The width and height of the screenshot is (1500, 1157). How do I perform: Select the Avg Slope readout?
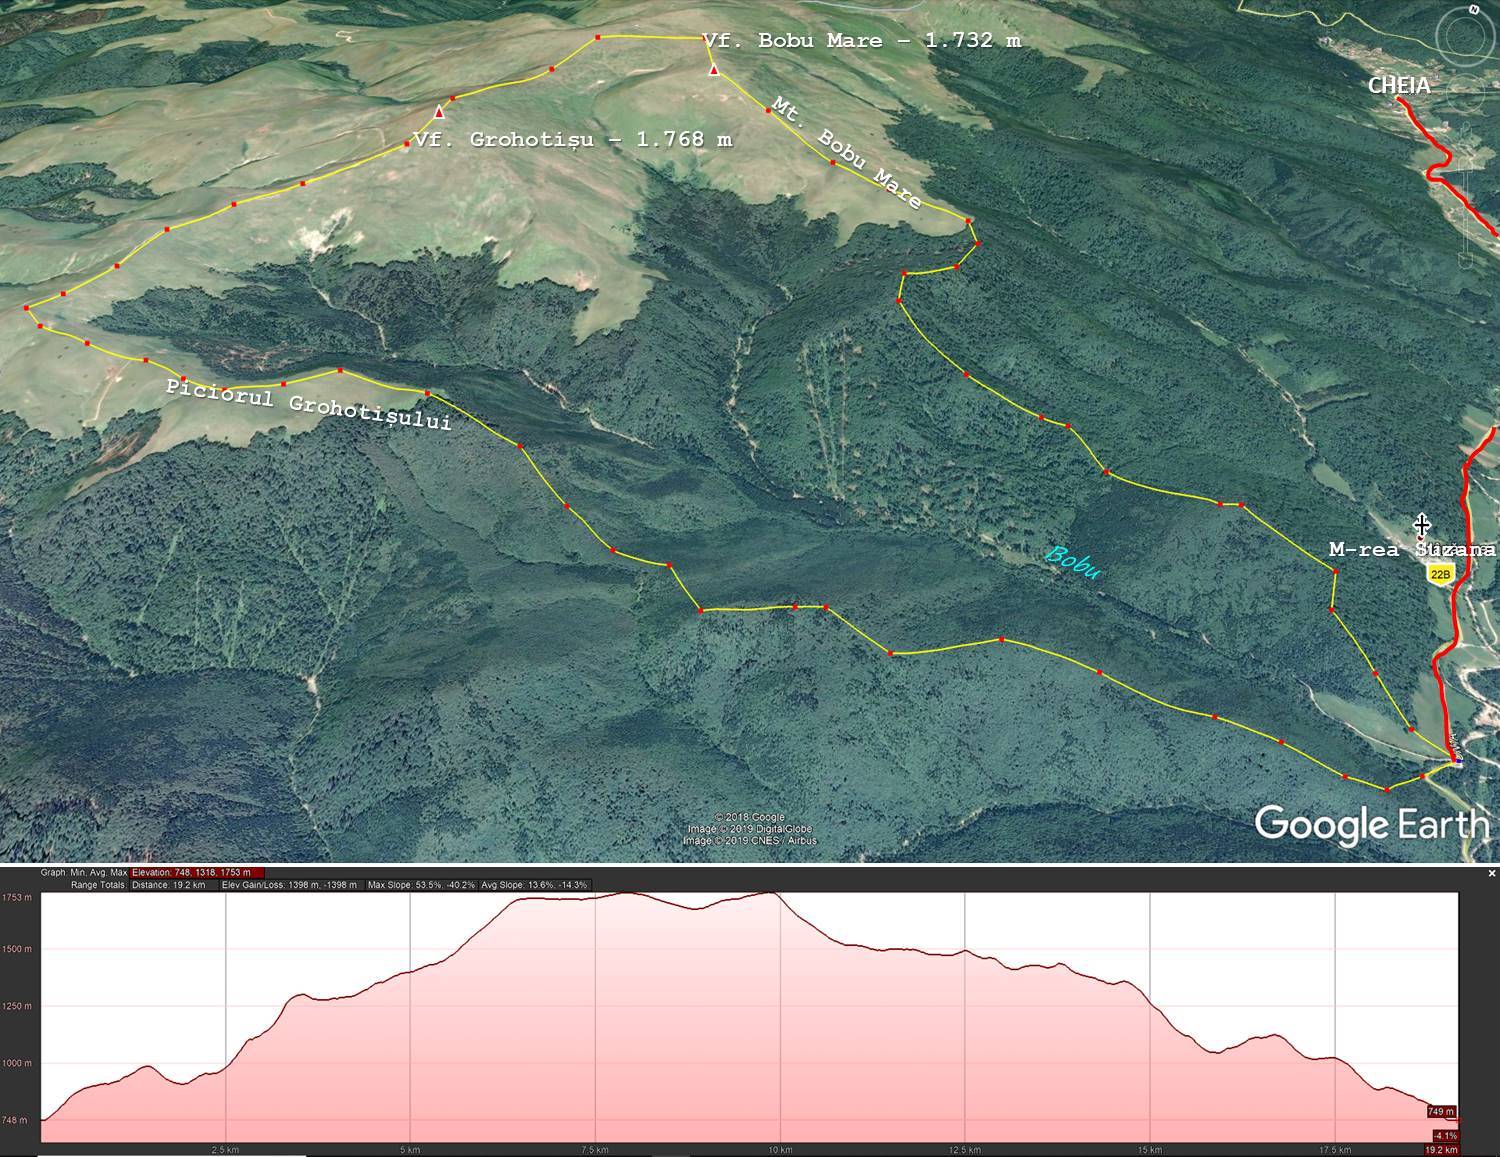(534, 885)
